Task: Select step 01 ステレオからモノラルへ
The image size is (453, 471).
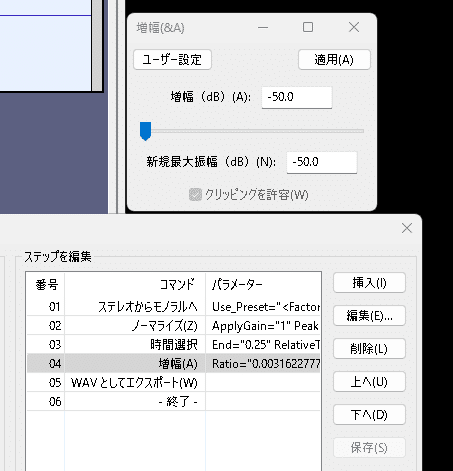Action: pos(173,306)
